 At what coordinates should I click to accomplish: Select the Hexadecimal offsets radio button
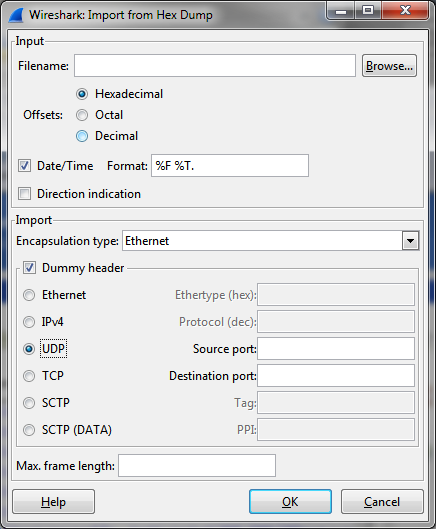(82, 94)
